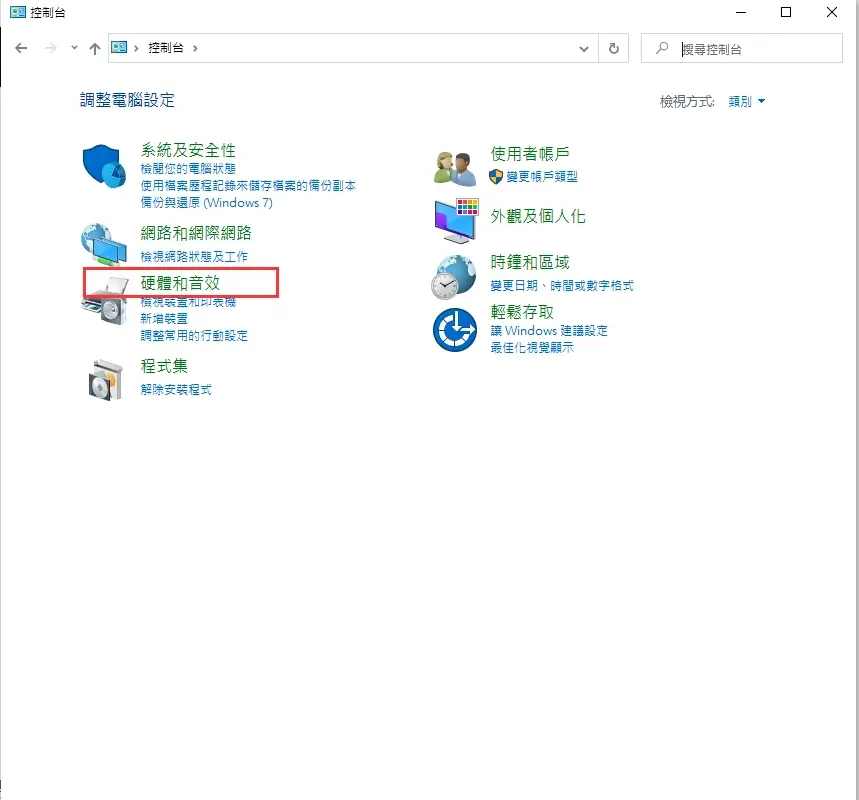The width and height of the screenshot is (859, 800).
Task: Expand the chevron before 控制台 breadcrumb
Action: coord(136,48)
